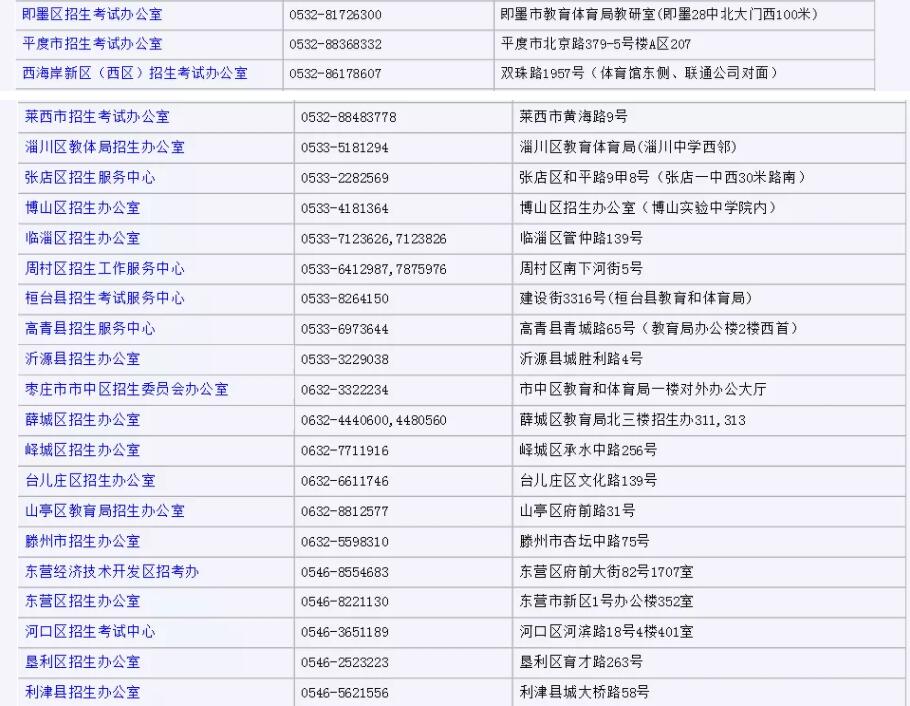This screenshot has height=706, width=910.
Task: Open the 枣庄市市中区招生委员会办公室 link
Action: click(x=126, y=389)
